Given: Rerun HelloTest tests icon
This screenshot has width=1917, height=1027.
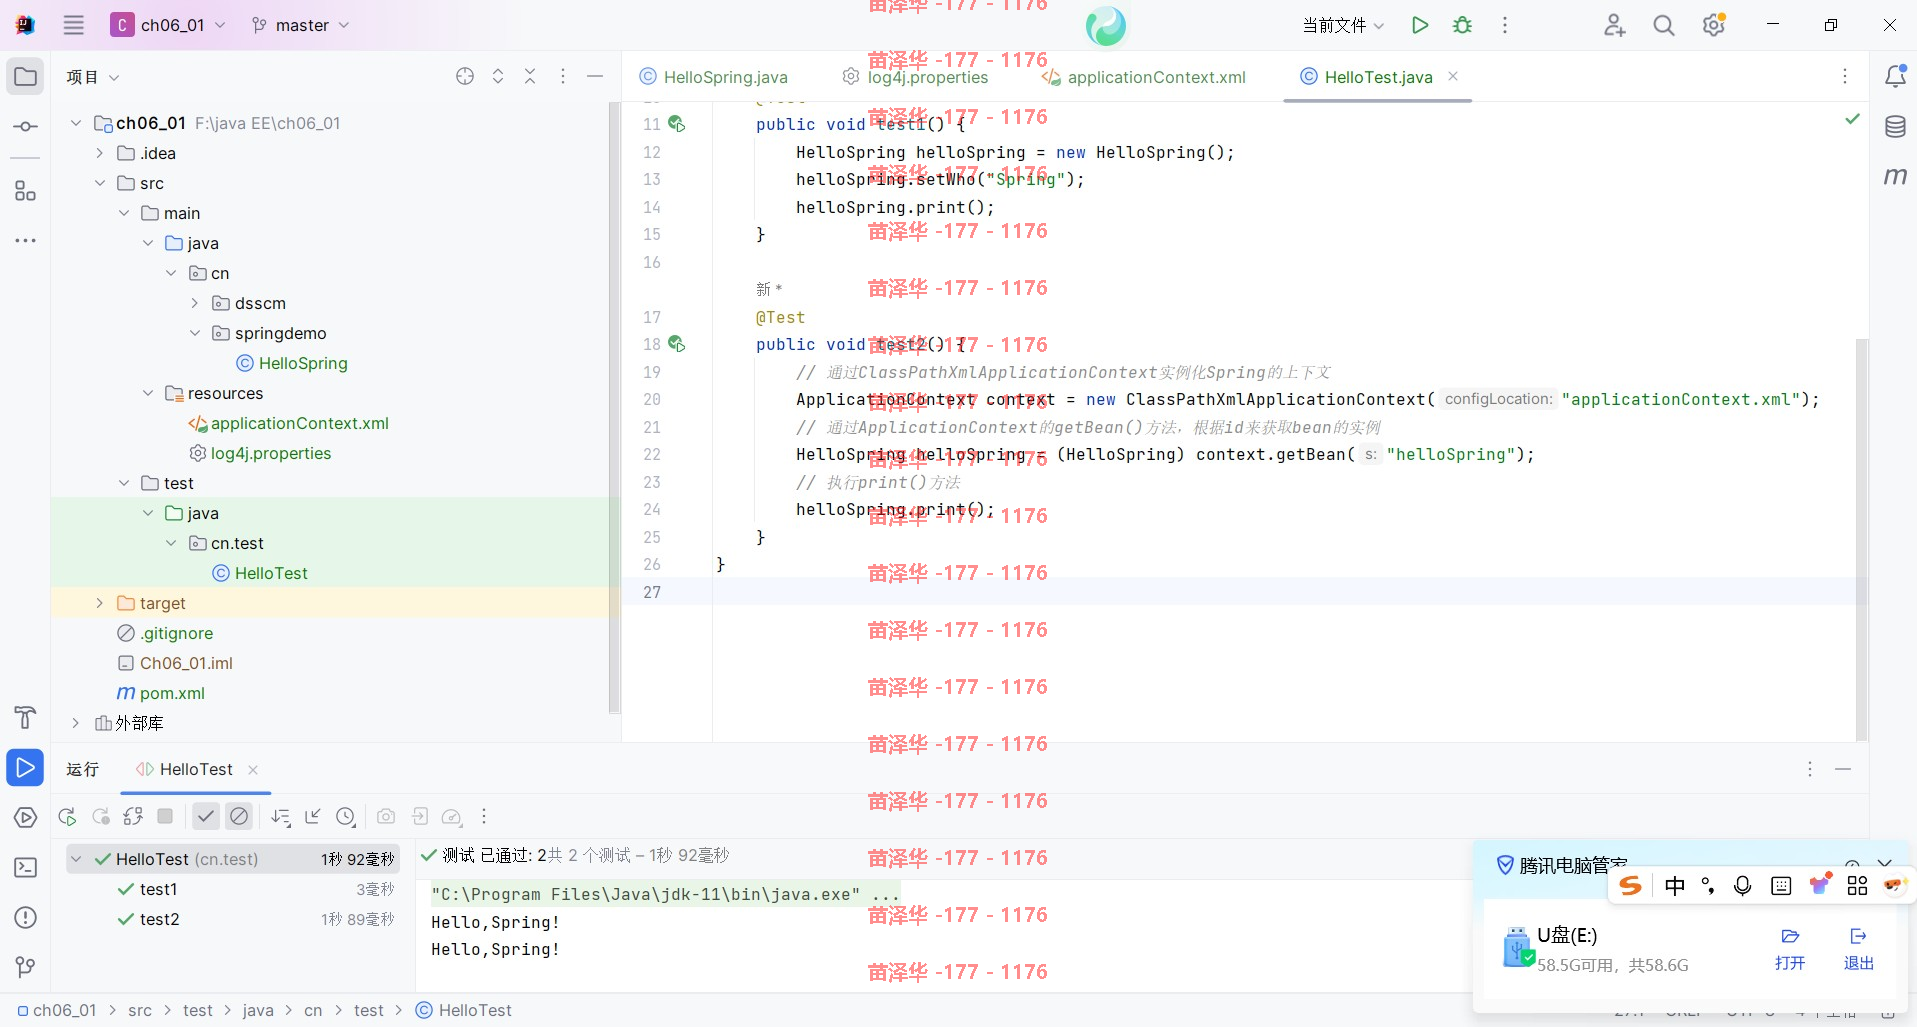Looking at the screenshot, I should click(x=68, y=817).
